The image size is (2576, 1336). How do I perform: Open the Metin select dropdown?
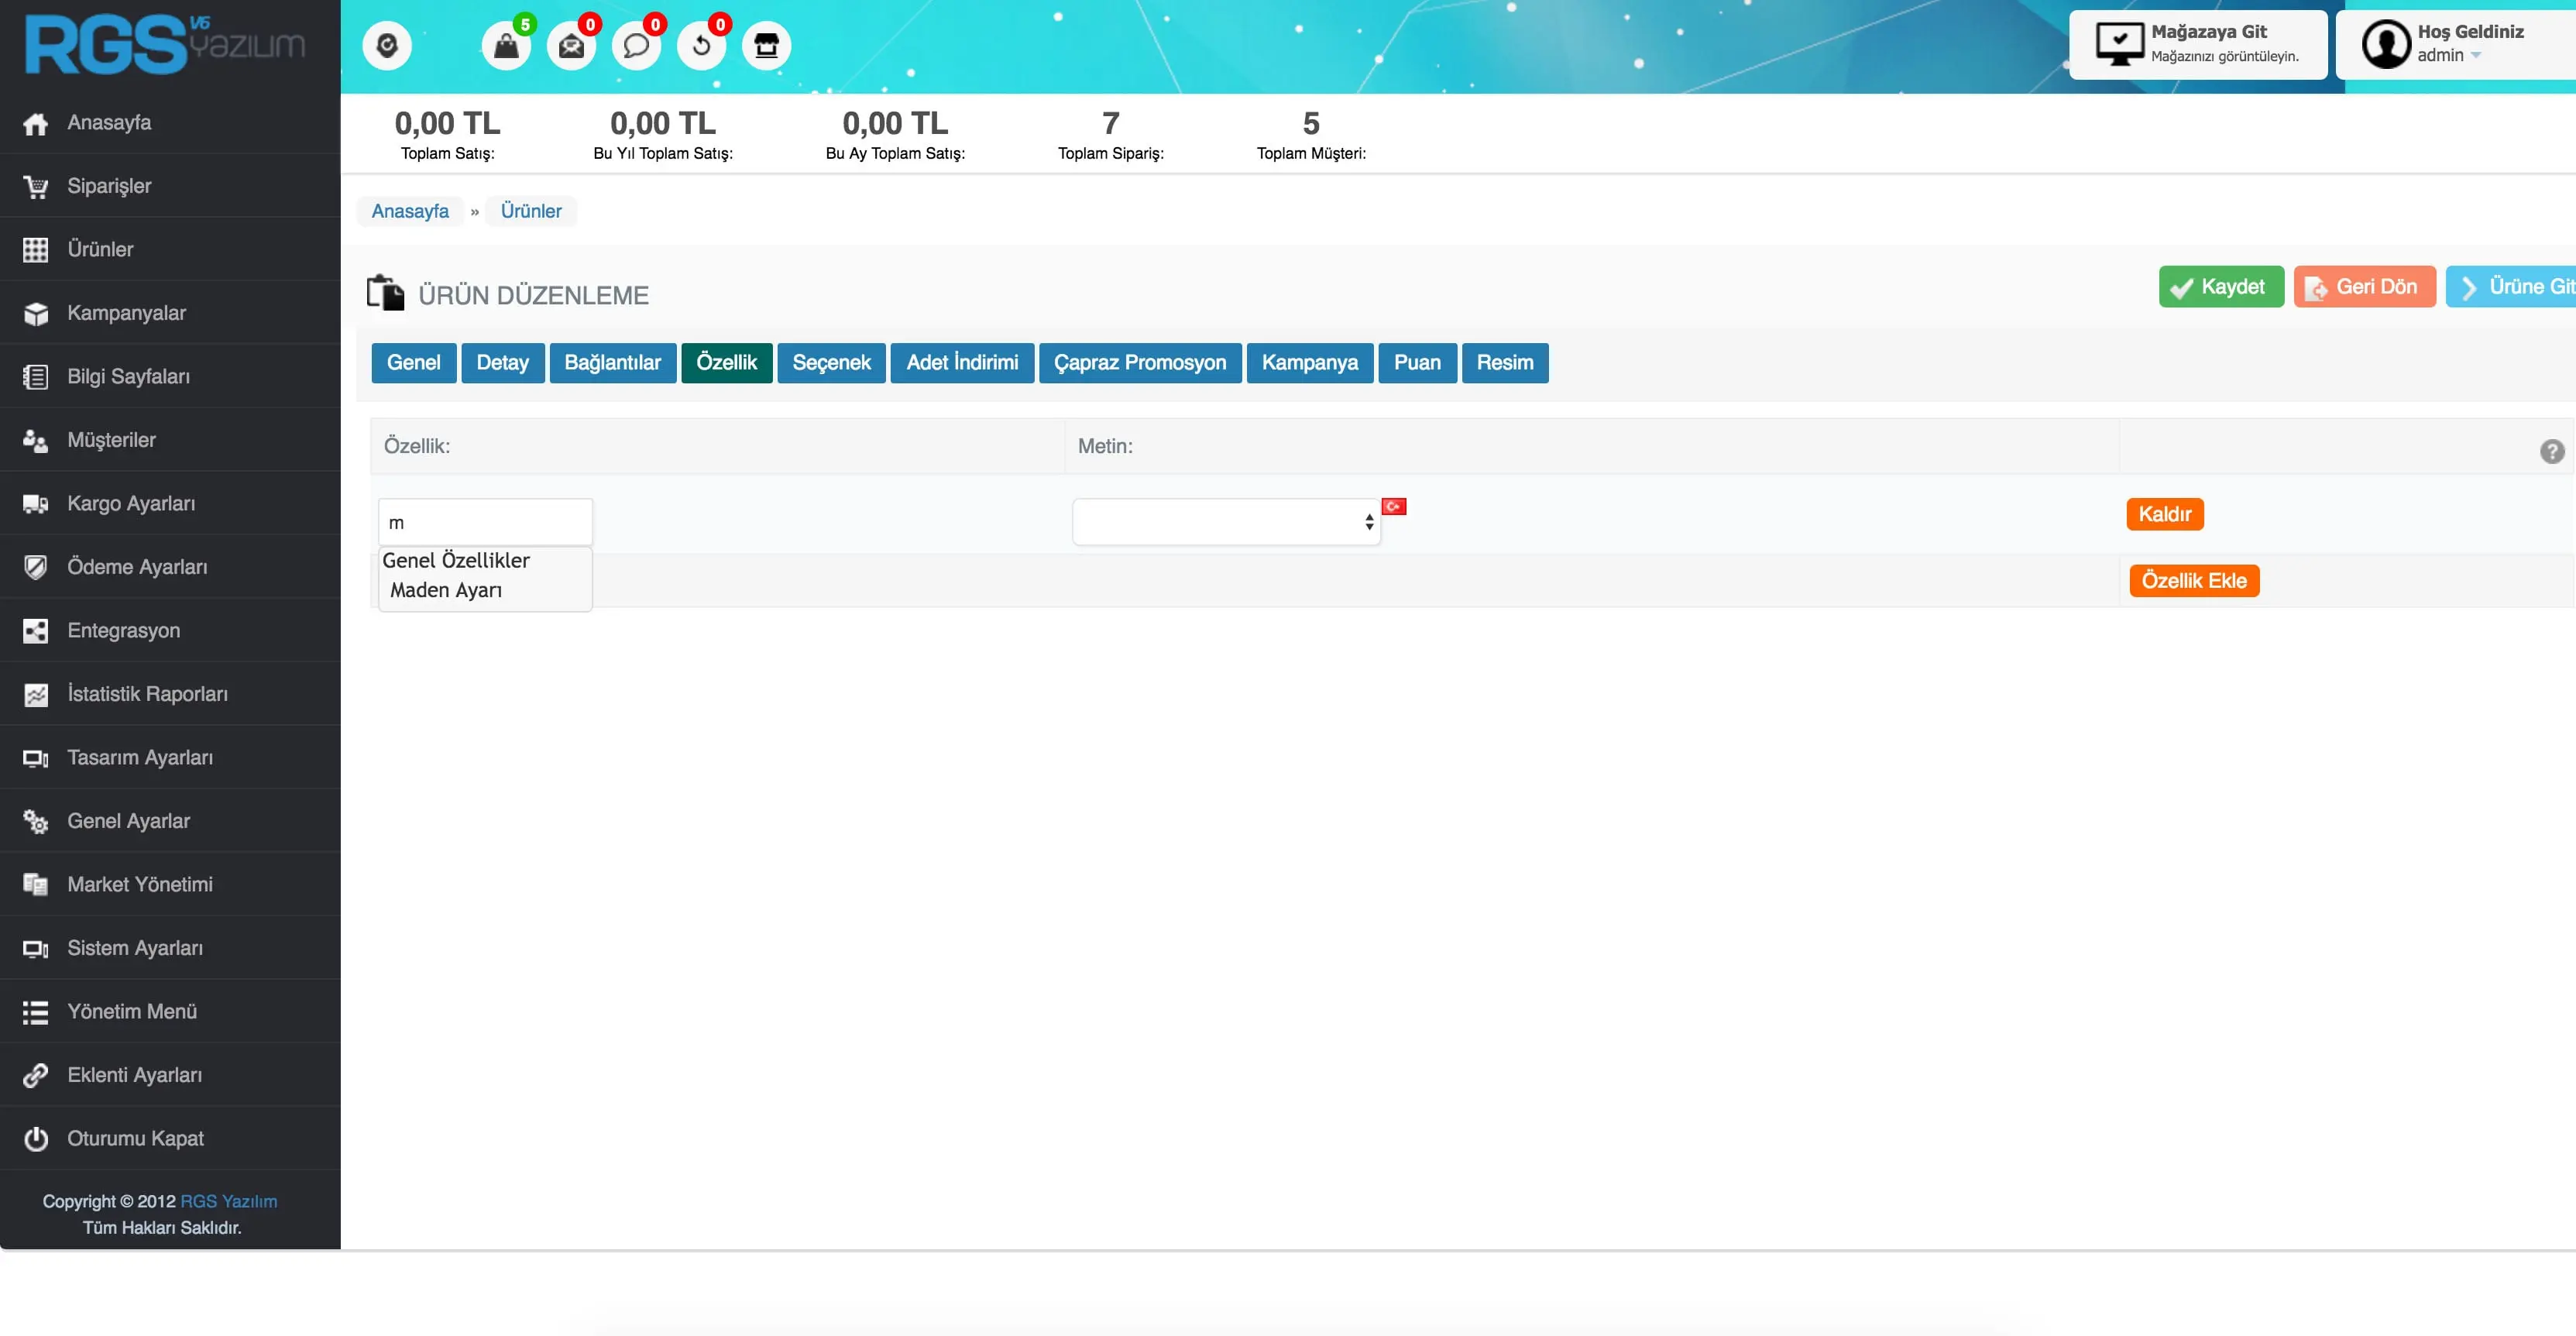(x=1226, y=522)
